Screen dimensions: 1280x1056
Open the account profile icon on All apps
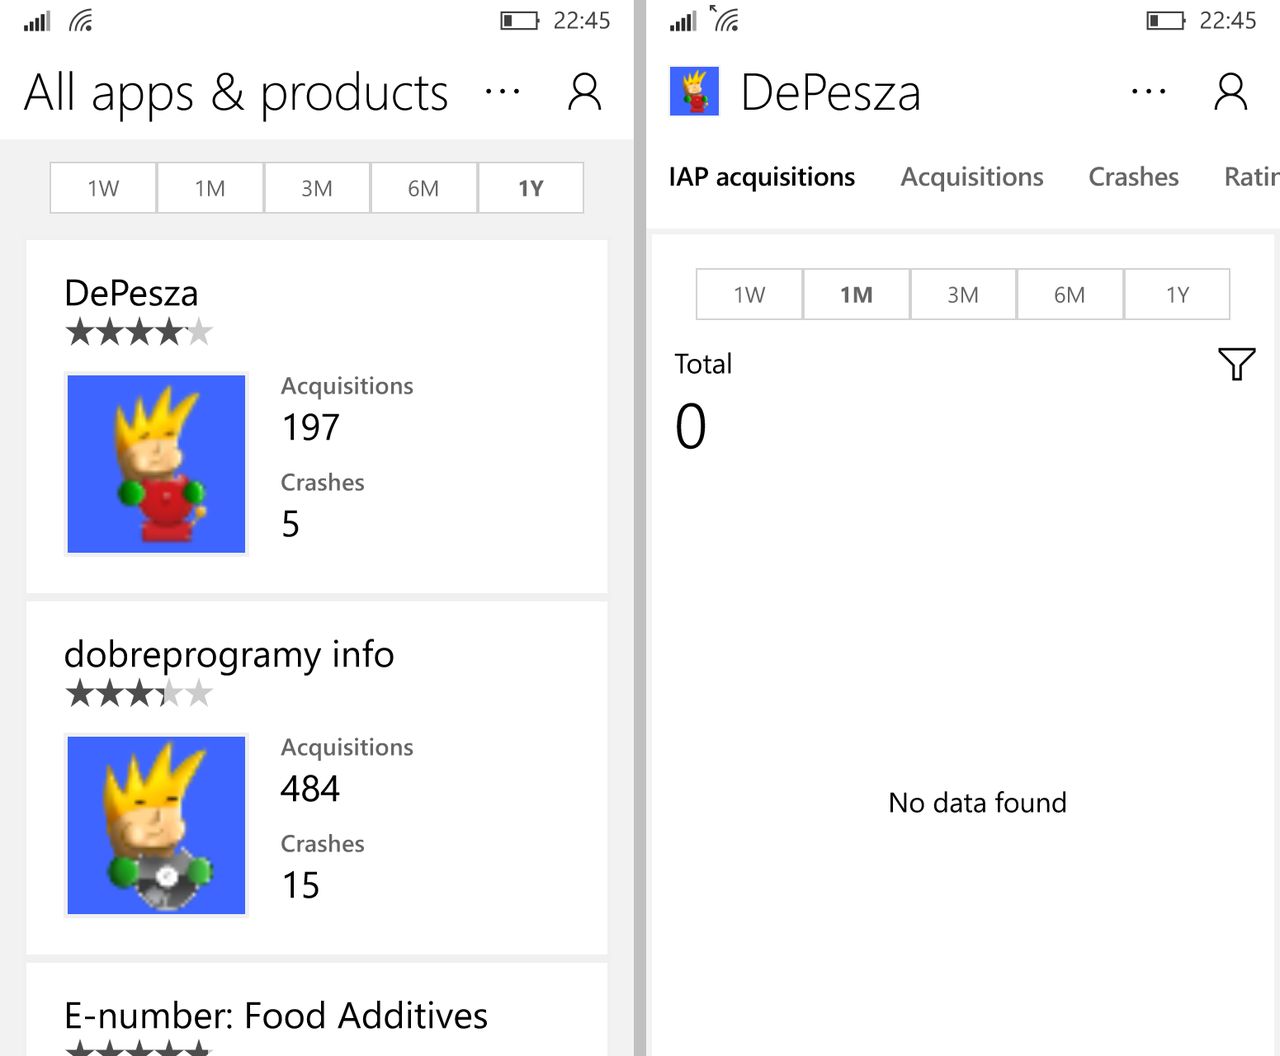coord(585,92)
